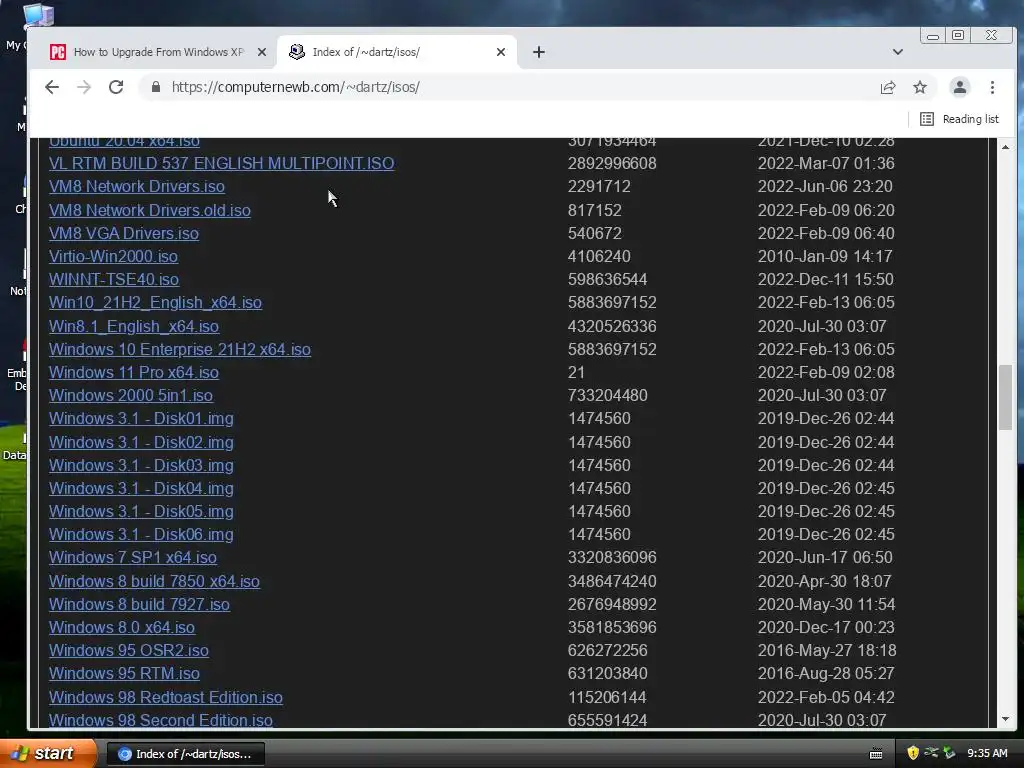Click file size 2892996608
The height and width of the screenshot is (768, 1024).
[612, 163]
